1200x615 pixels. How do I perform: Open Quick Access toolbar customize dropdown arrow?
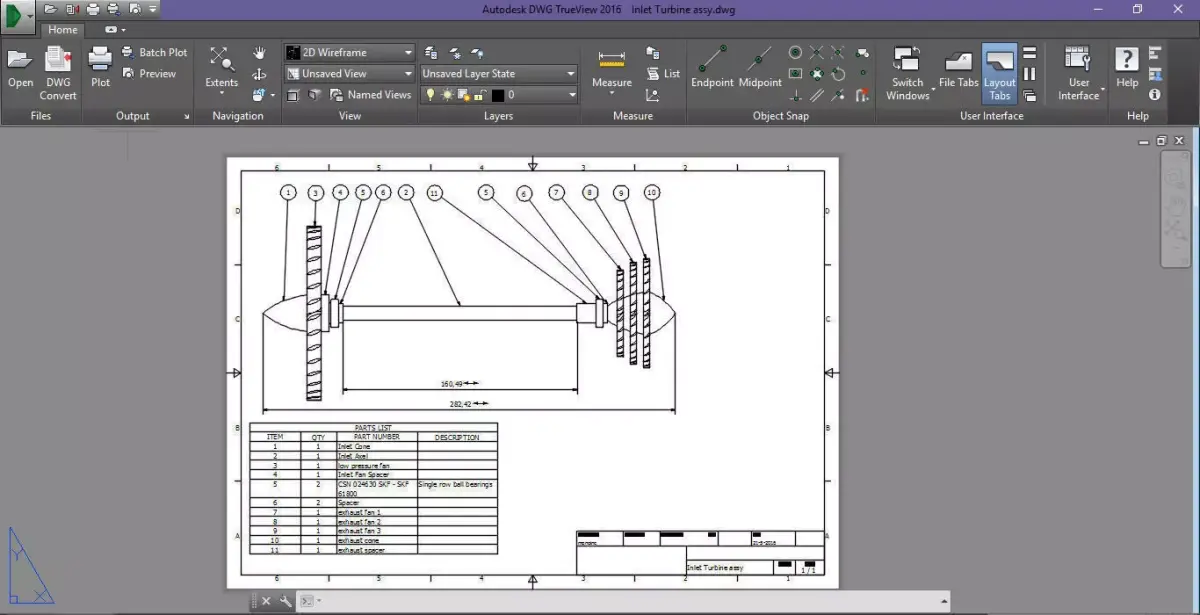click(x=153, y=9)
